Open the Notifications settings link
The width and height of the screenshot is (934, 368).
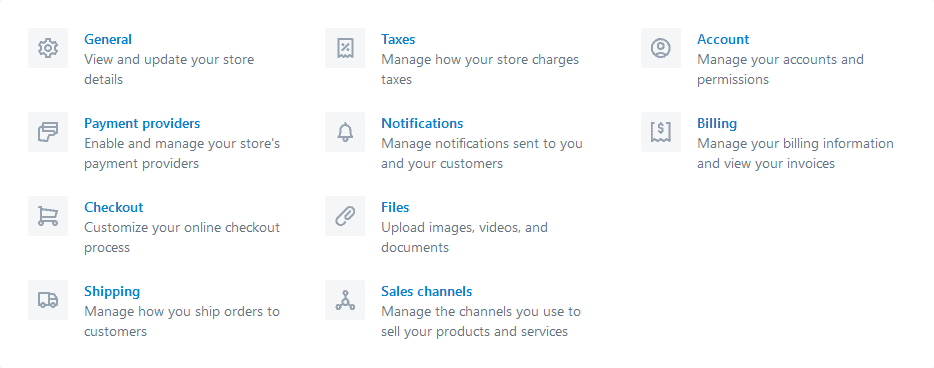coord(422,123)
